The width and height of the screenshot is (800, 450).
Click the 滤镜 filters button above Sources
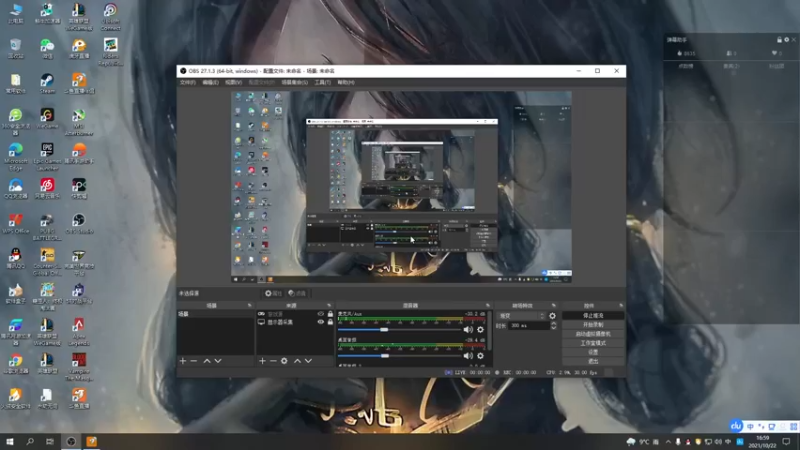[x=297, y=293]
